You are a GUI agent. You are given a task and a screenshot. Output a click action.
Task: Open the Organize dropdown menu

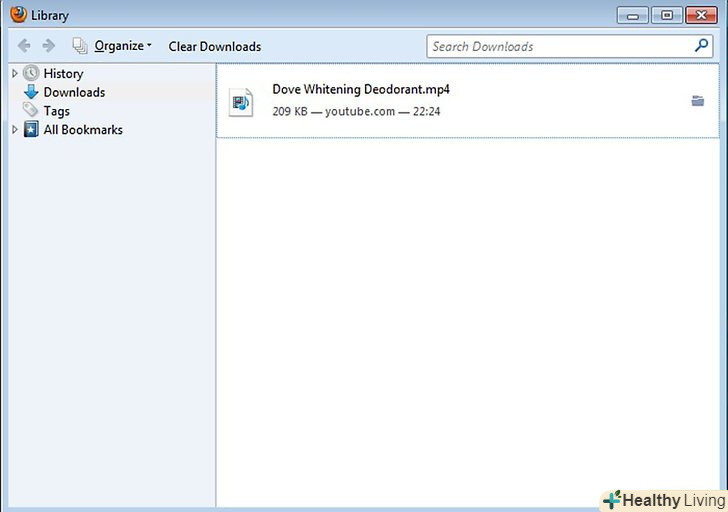(123, 46)
